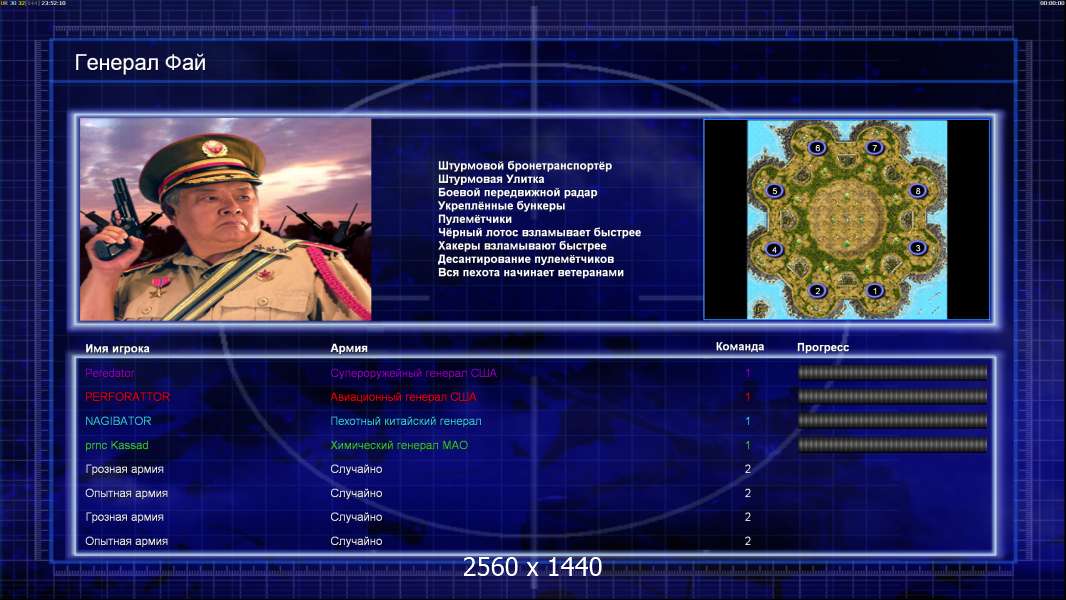
Task: Click 'Пехотный китайский генерал' army entry
Action: click(406, 421)
